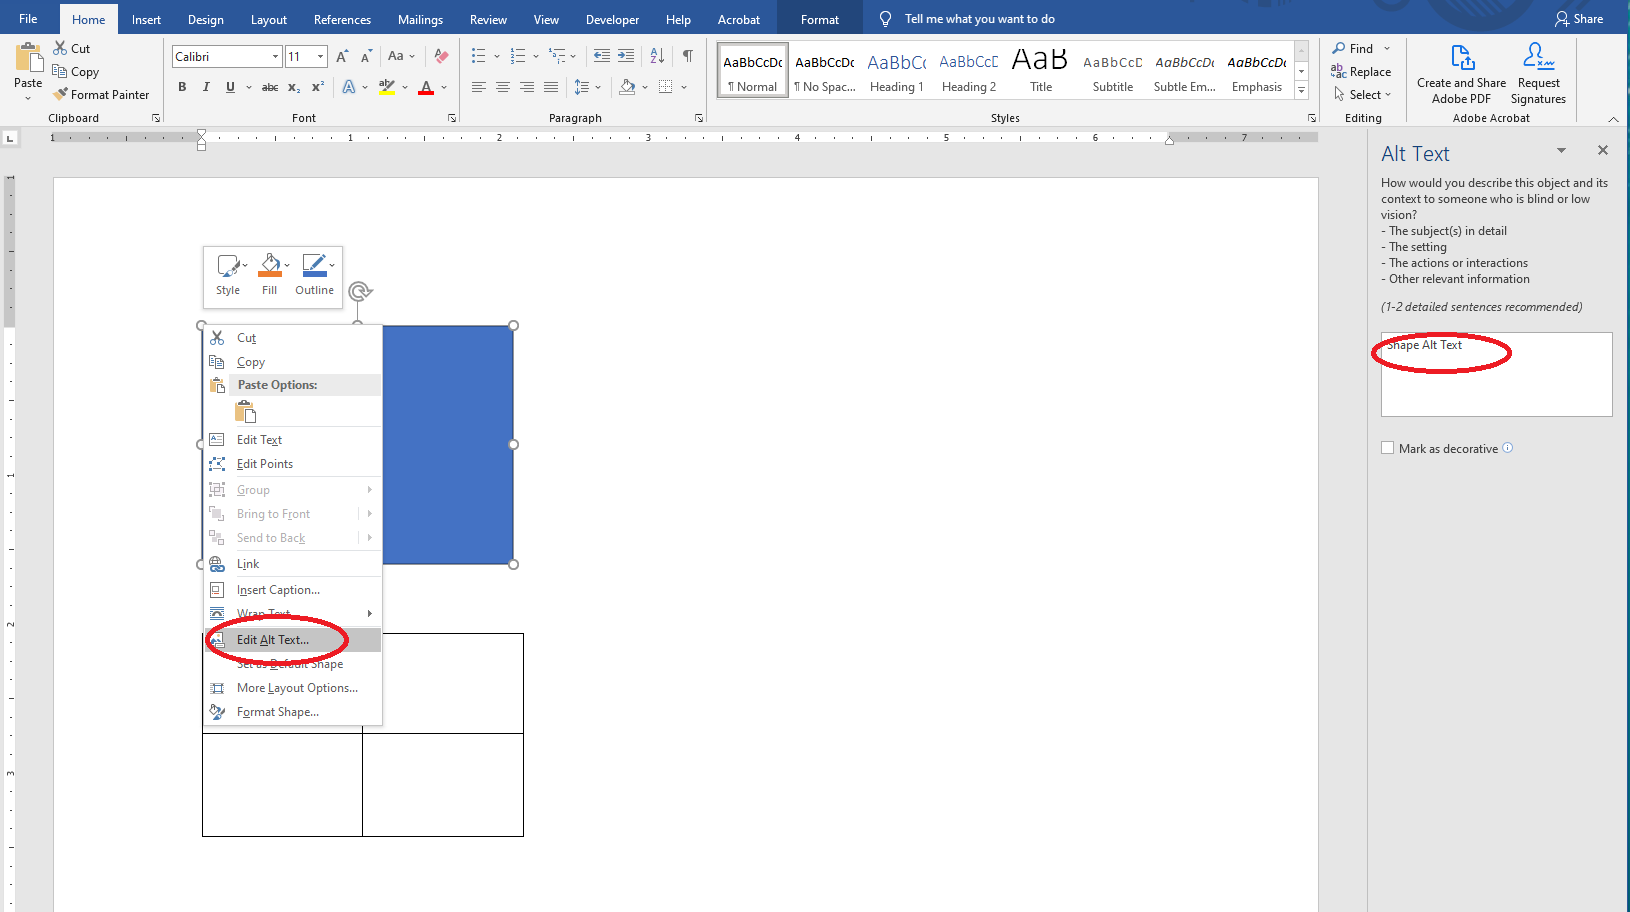This screenshot has height=912, width=1630.
Task: Click the Center align icon
Action: pyautogui.click(x=503, y=87)
